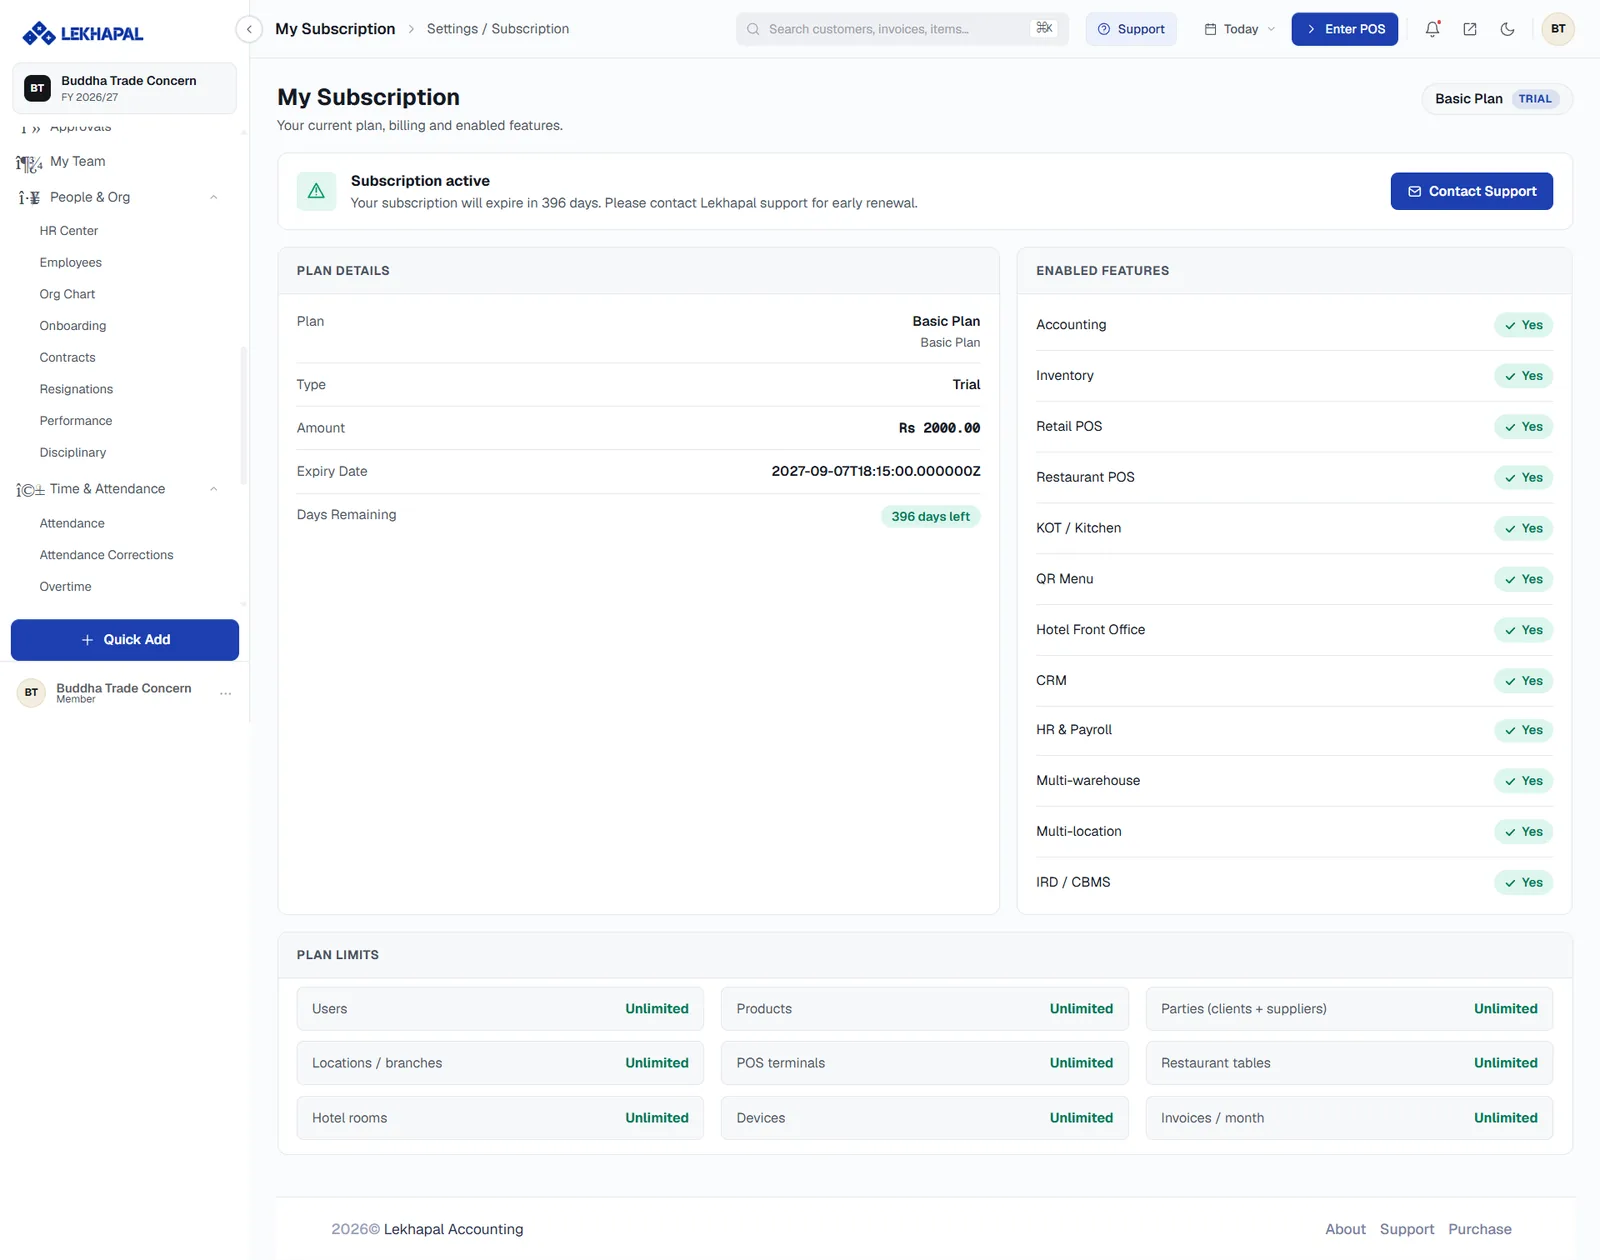
Task: Click the Lekhapal logo
Action: [x=83, y=33]
